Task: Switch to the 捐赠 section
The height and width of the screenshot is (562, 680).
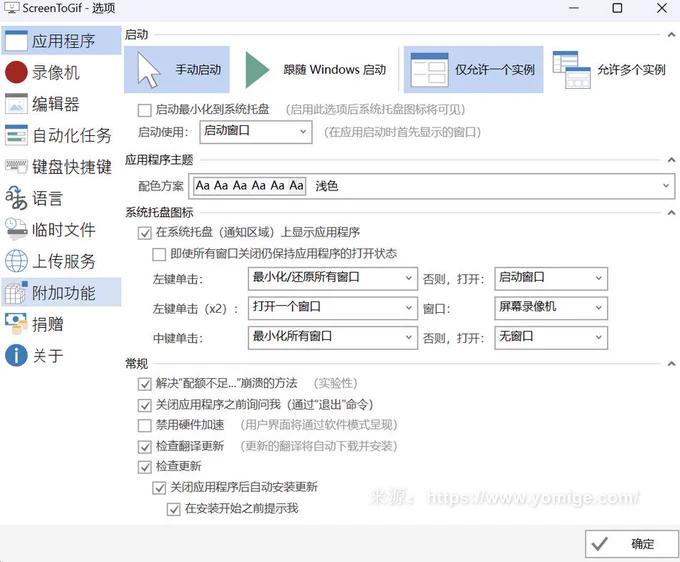Action: pyautogui.click(x=46, y=324)
